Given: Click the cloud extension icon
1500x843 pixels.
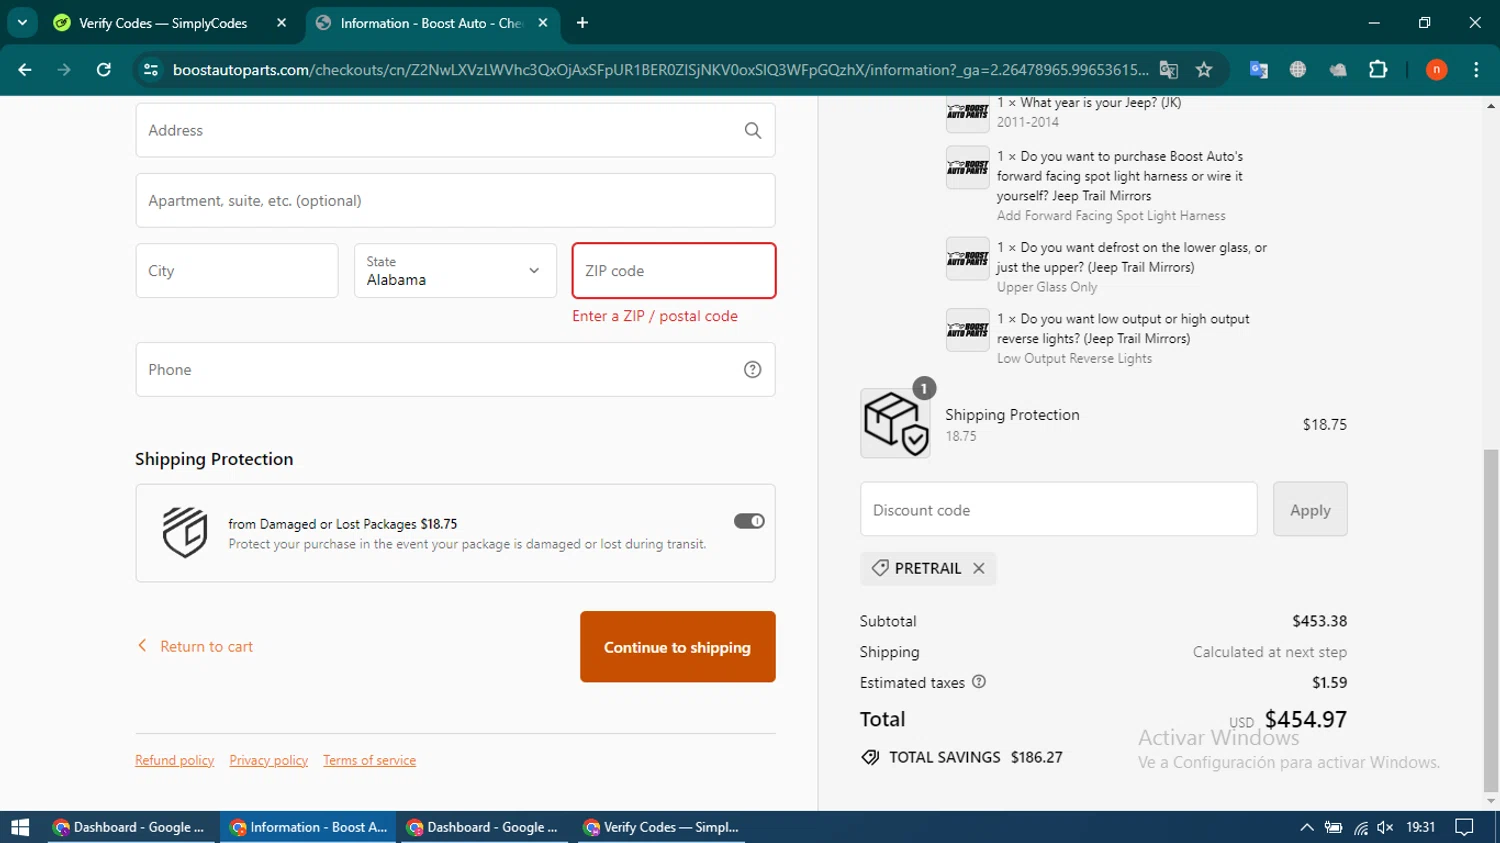Looking at the screenshot, I should pos(1338,69).
